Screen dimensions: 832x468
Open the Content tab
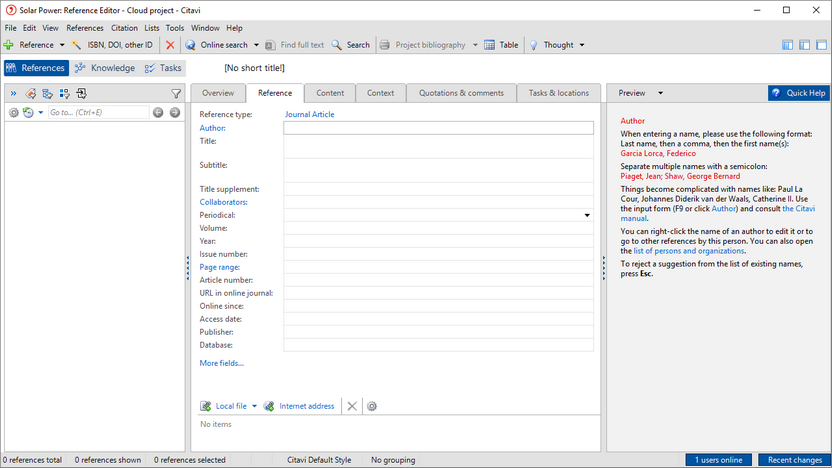[330, 93]
